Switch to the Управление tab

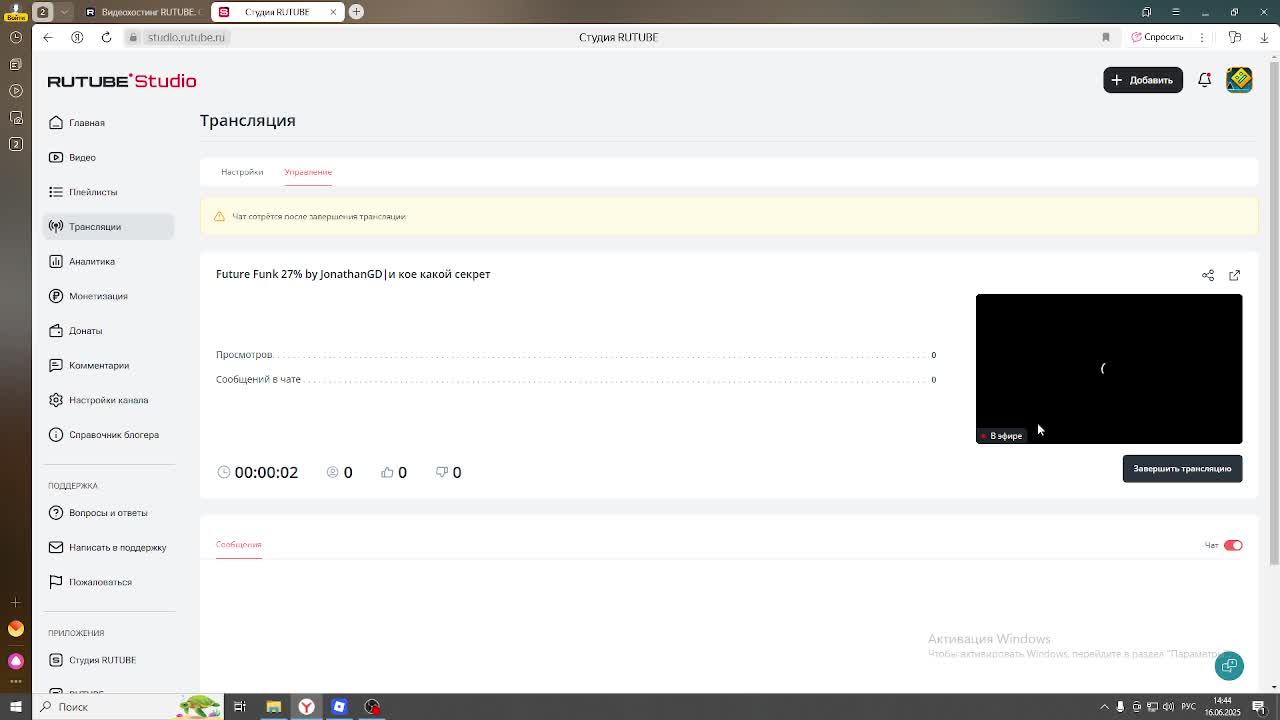(308, 172)
